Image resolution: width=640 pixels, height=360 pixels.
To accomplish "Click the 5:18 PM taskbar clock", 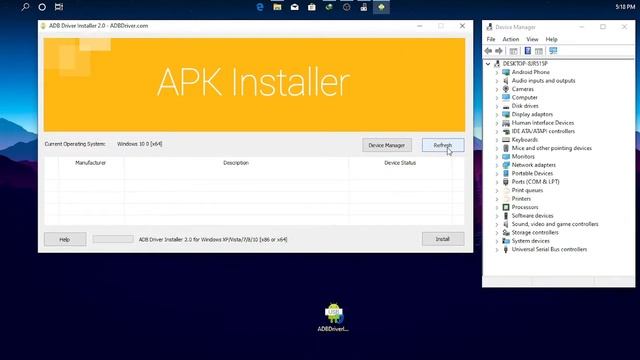I will 625,7.
